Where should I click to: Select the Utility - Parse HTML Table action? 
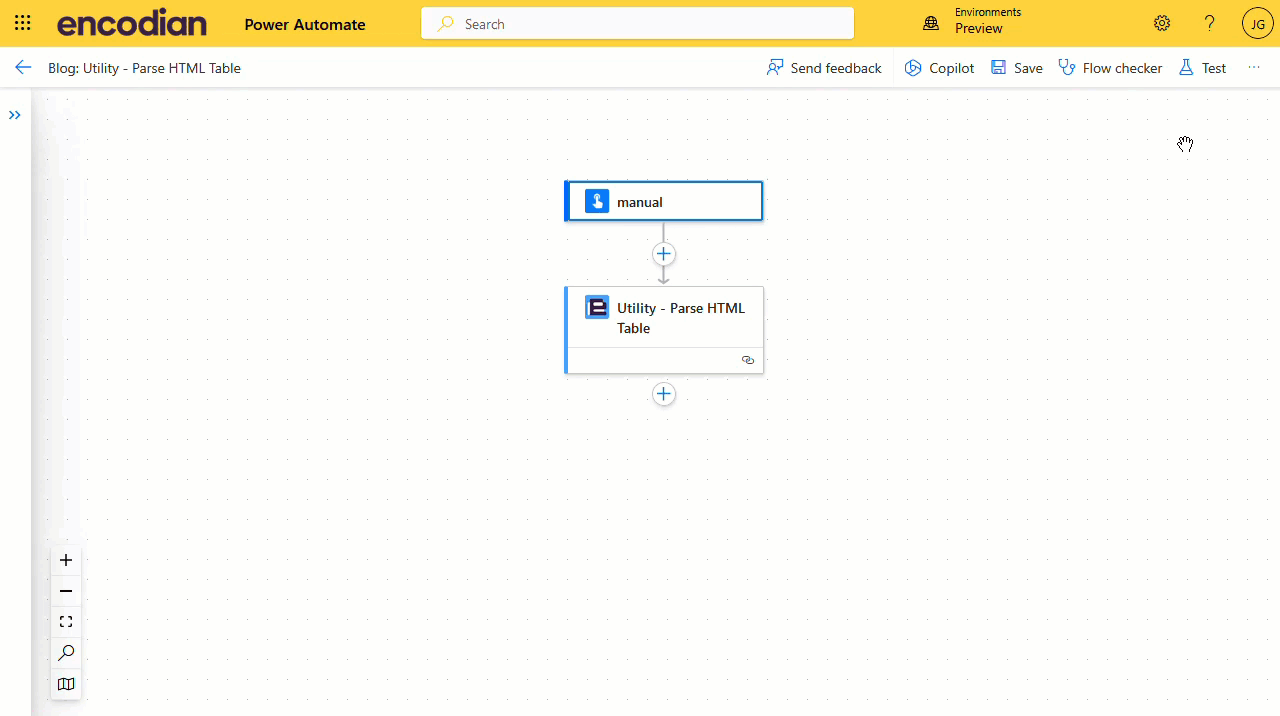pyautogui.click(x=664, y=330)
